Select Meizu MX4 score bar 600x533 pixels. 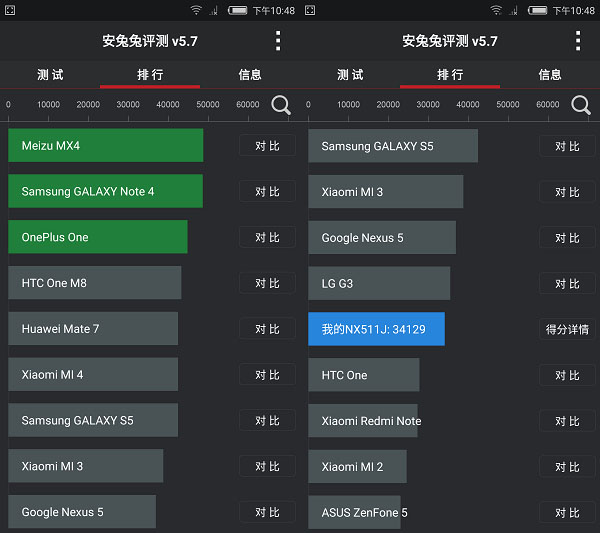pyautogui.click(x=106, y=145)
